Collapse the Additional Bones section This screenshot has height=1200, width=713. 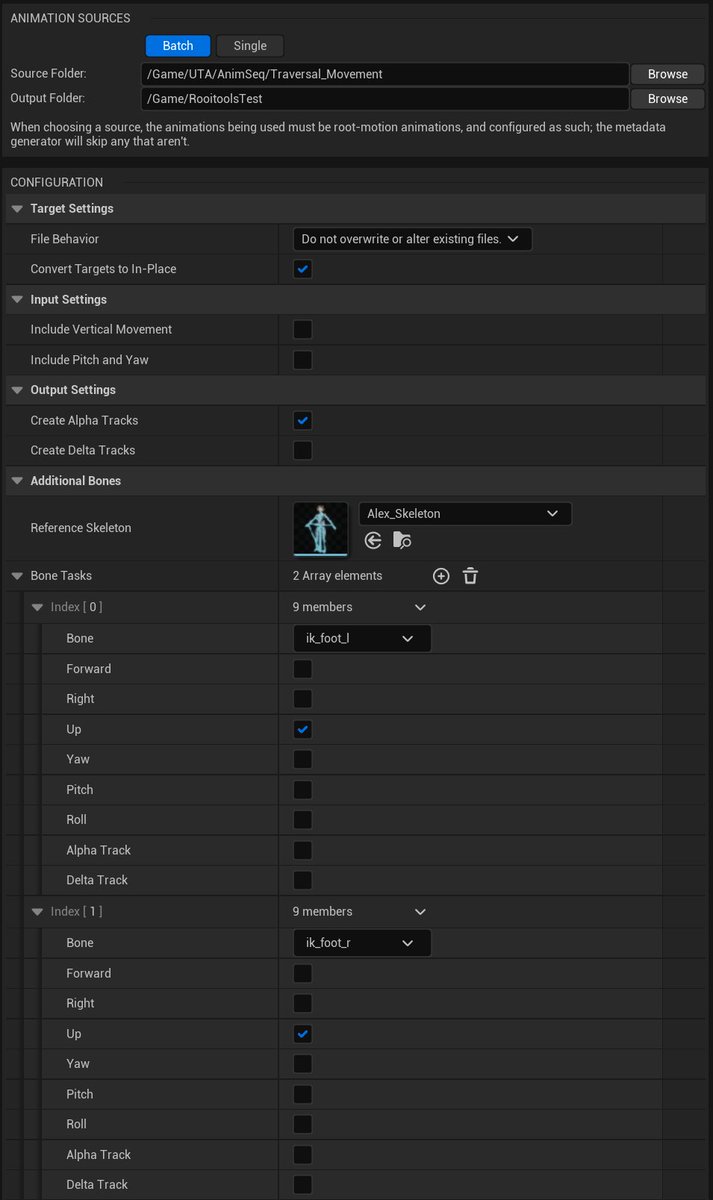pos(17,481)
